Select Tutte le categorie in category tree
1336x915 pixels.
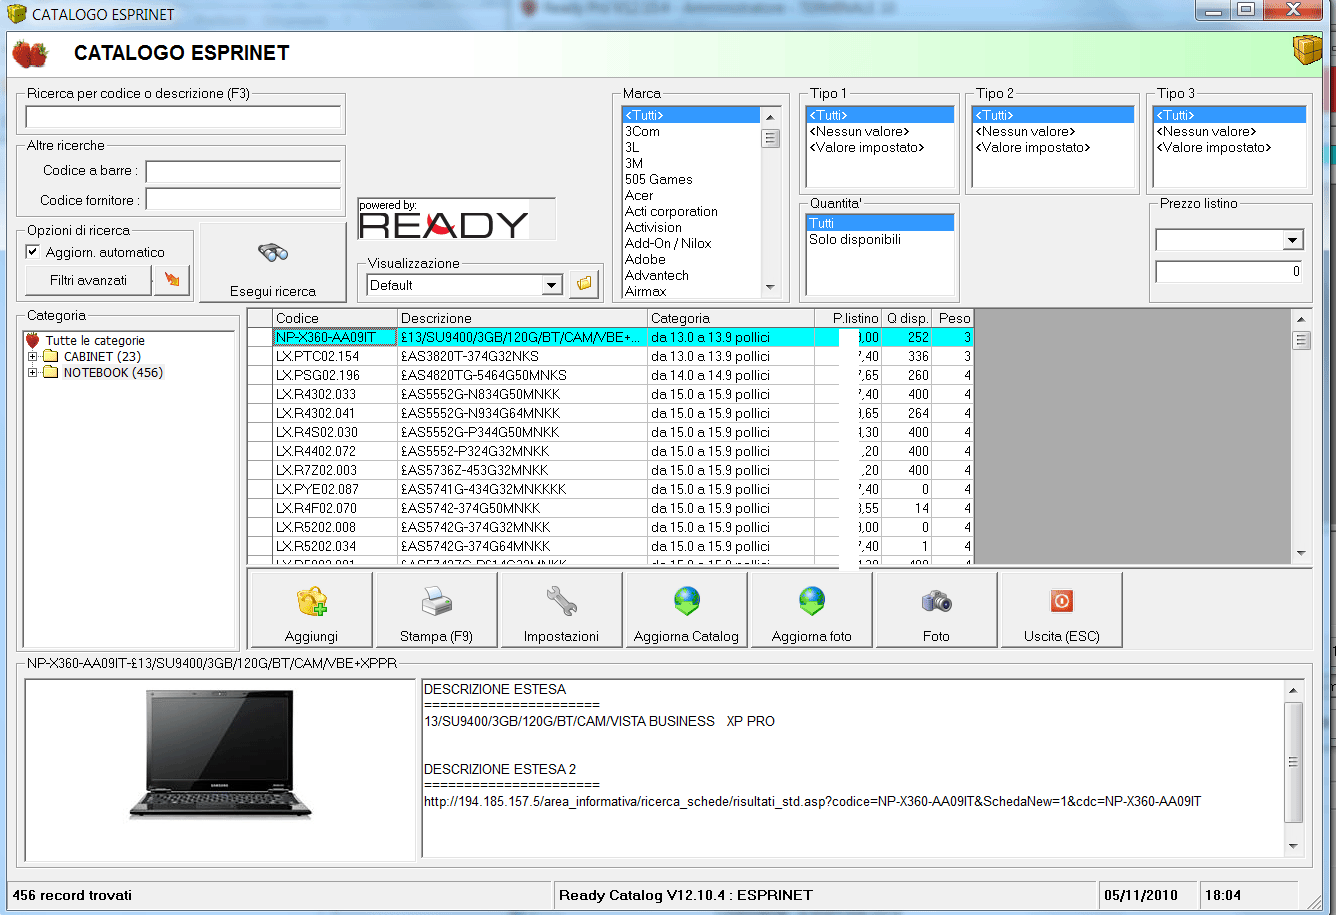click(95, 341)
